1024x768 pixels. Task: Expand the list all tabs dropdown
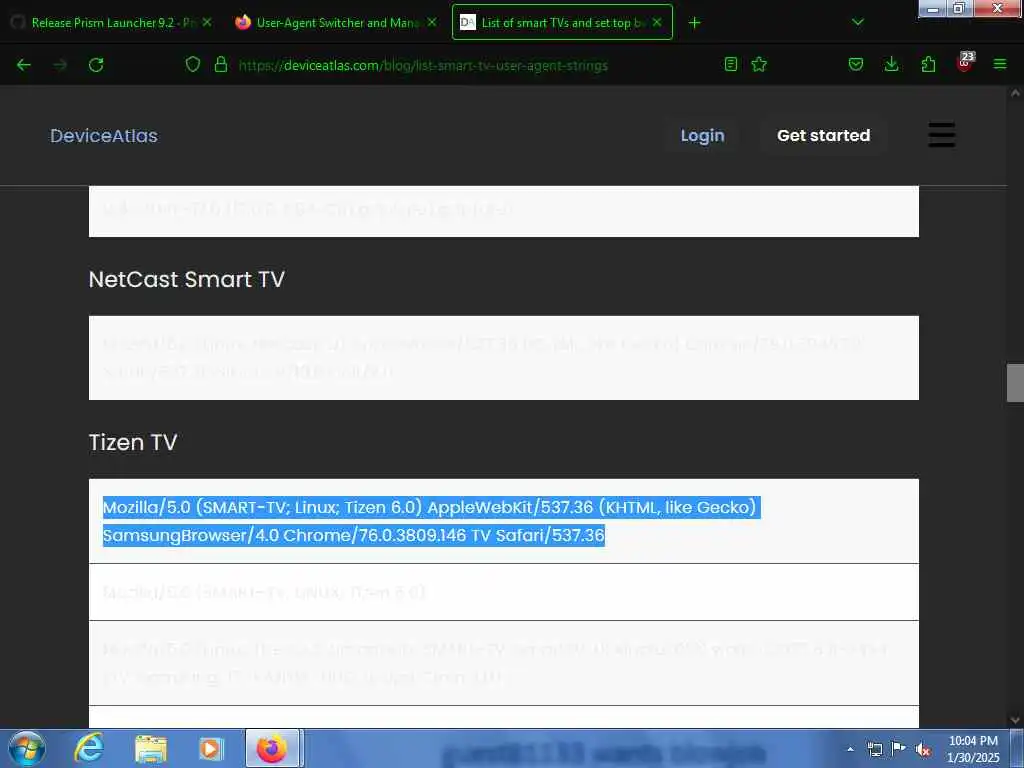pyautogui.click(x=858, y=22)
